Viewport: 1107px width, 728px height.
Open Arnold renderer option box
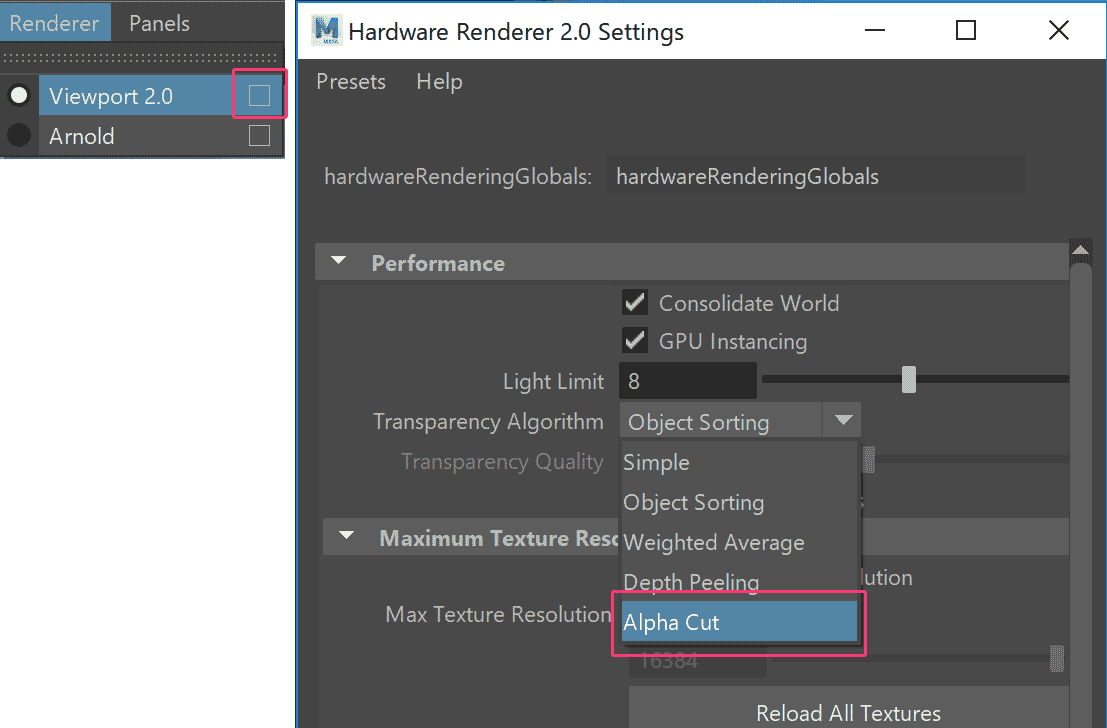pyautogui.click(x=259, y=135)
